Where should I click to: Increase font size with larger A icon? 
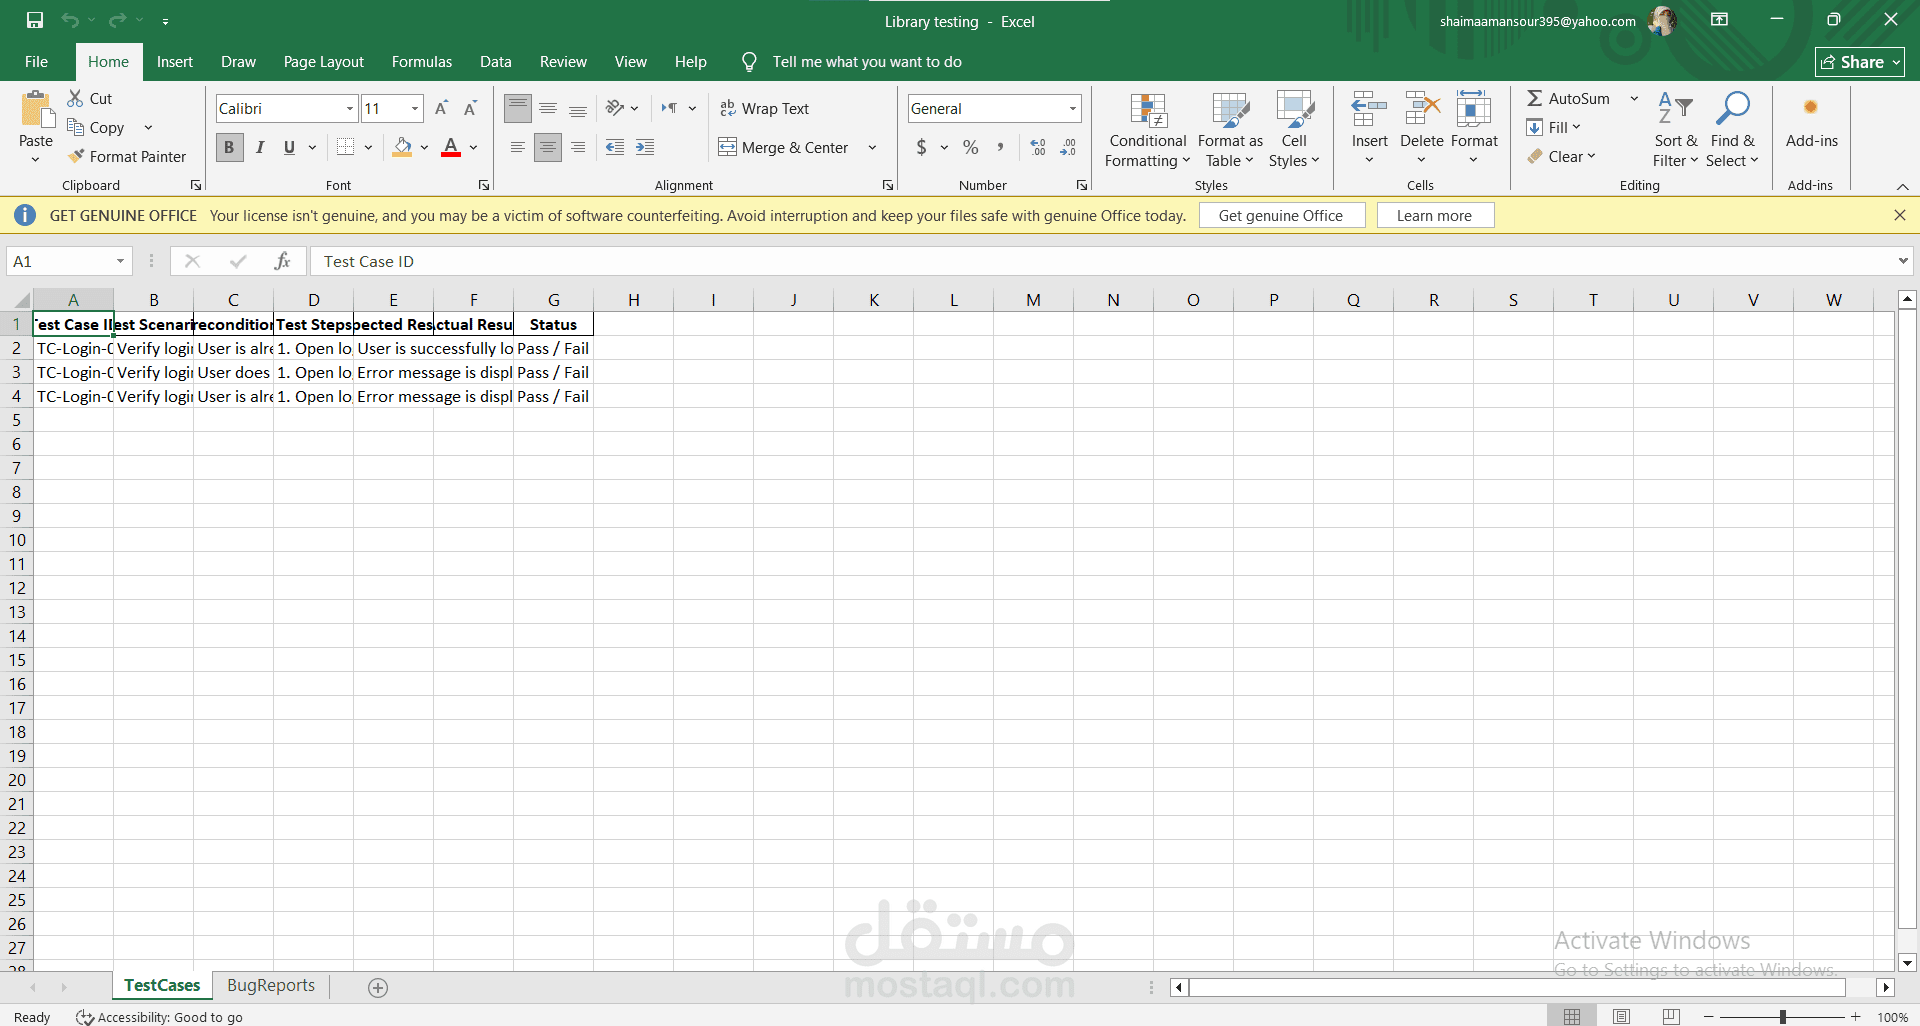[x=441, y=108]
